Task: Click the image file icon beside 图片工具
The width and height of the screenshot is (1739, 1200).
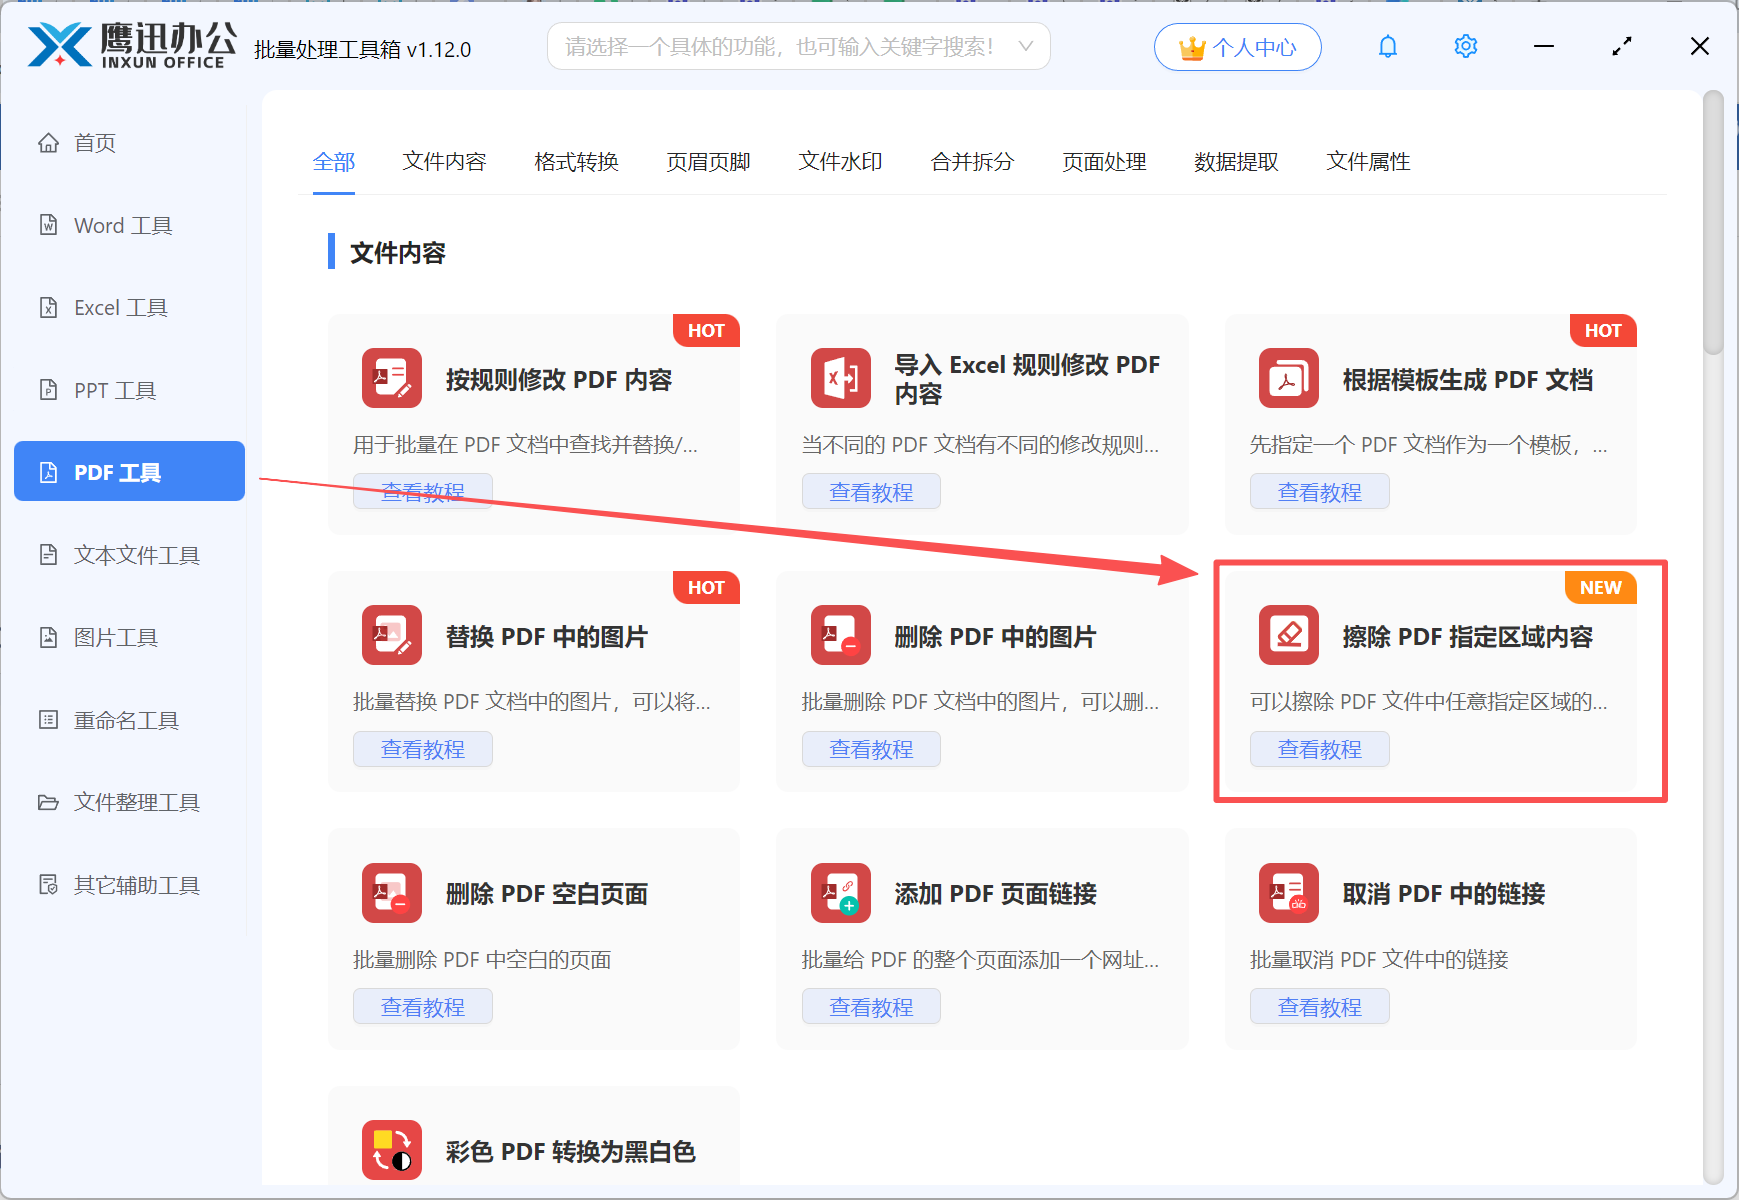Action: click(48, 637)
